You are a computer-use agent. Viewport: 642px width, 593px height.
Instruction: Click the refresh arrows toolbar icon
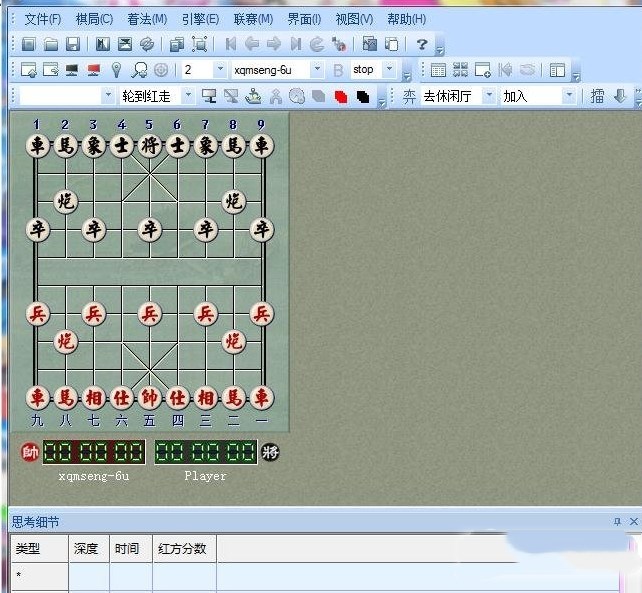(147, 44)
